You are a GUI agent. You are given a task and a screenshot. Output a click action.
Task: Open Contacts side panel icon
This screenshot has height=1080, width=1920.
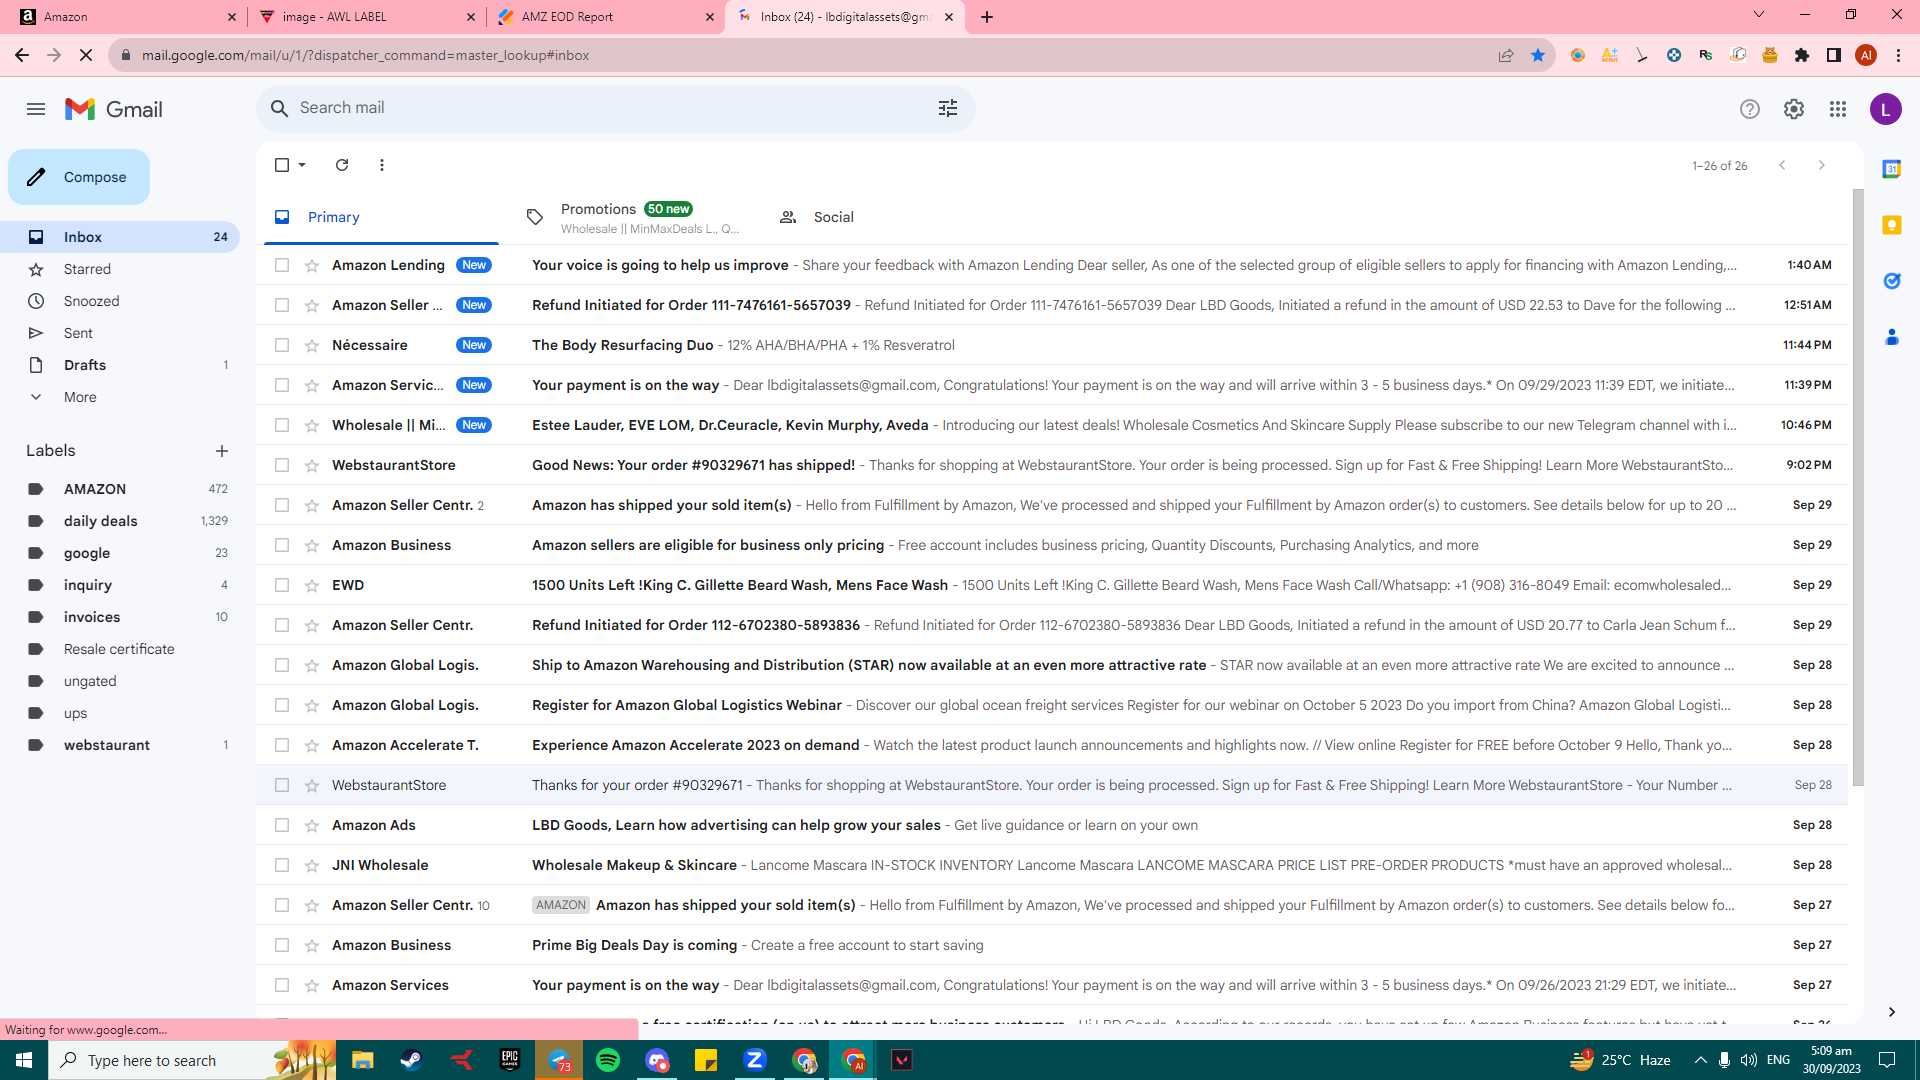[1891, 337]
